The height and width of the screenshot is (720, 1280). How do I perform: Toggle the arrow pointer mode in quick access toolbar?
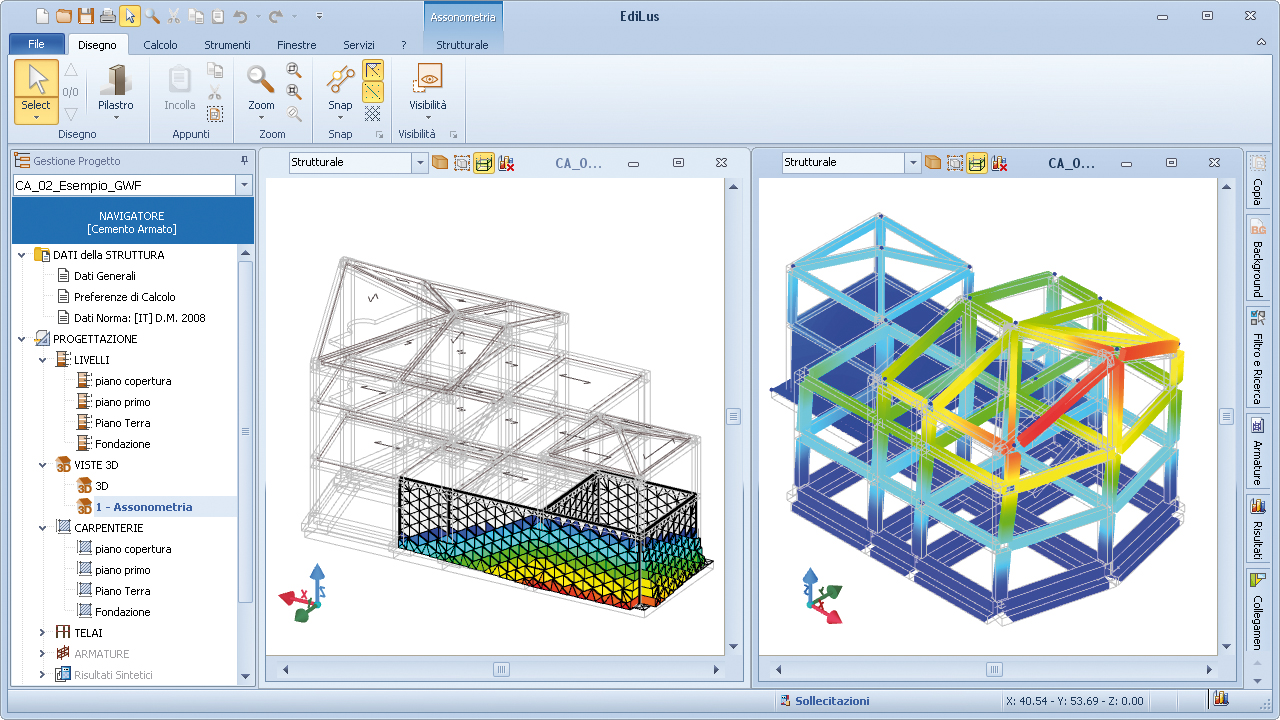tap(129, 15)
